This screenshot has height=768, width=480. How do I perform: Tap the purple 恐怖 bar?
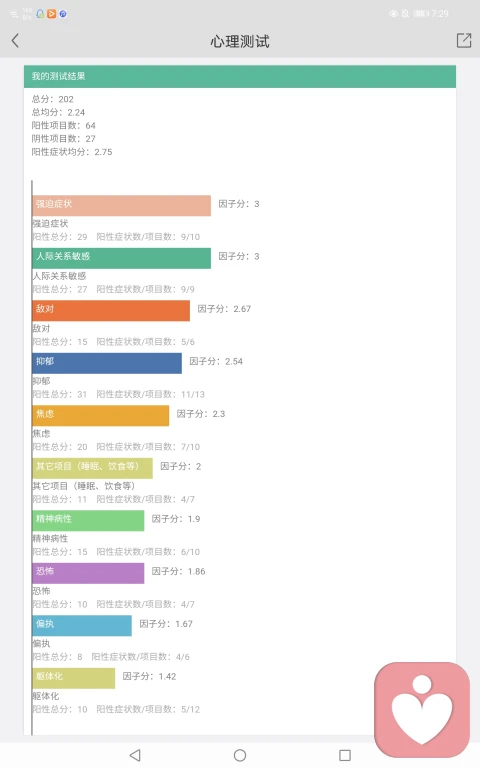88,573
